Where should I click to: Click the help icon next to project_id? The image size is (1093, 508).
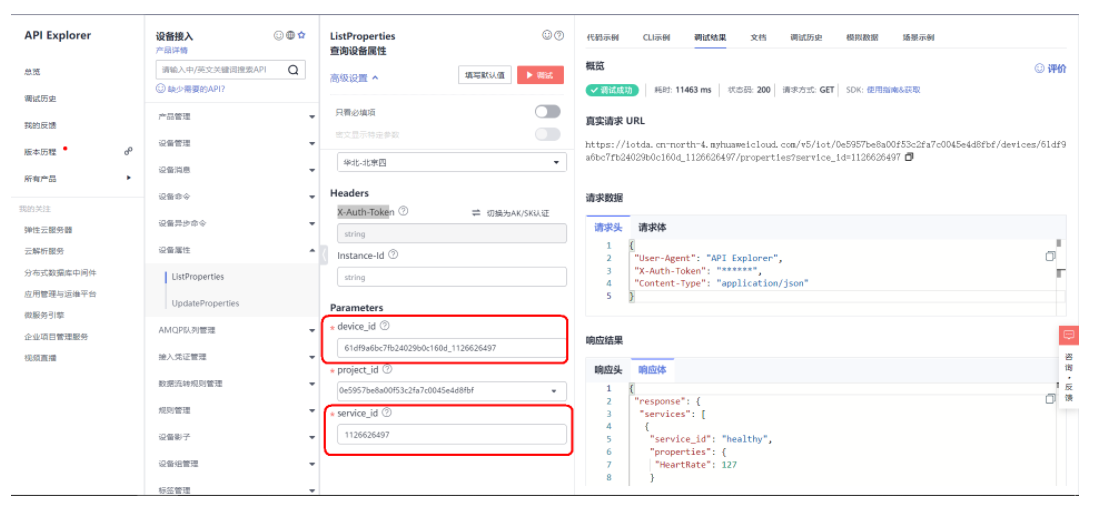pos(388,369)
